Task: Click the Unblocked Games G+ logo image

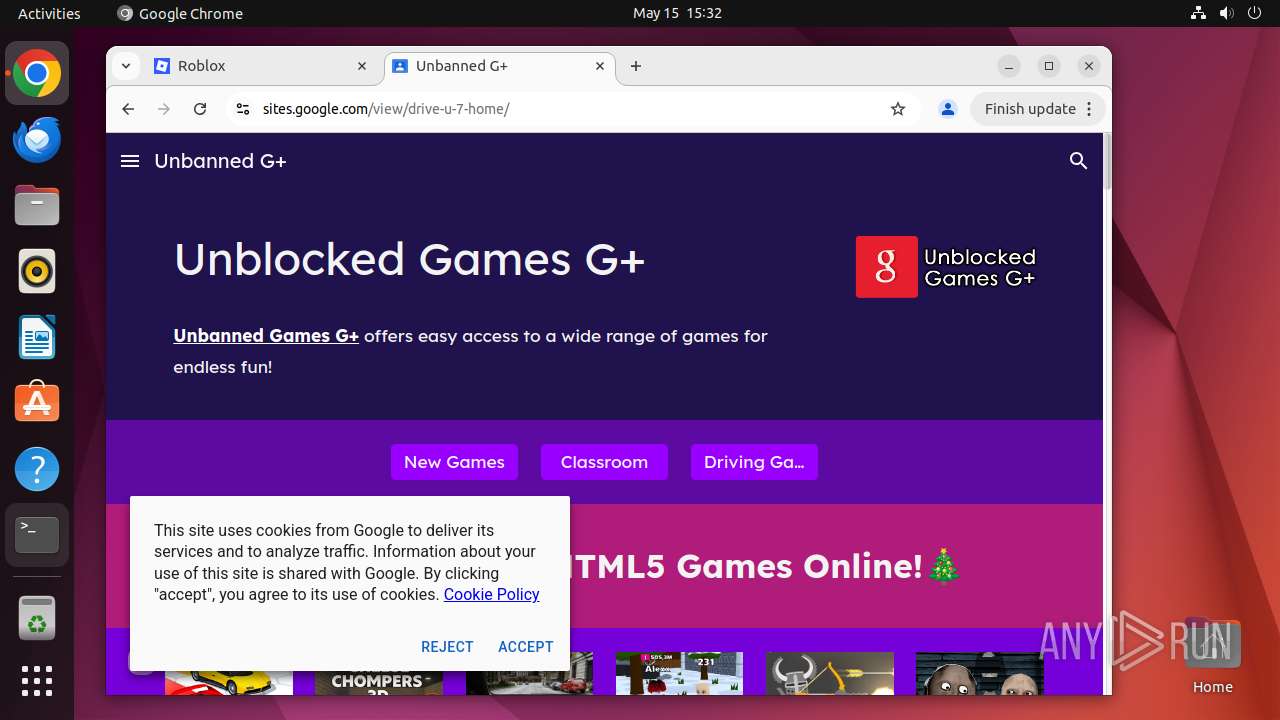Action: point(946,267)
